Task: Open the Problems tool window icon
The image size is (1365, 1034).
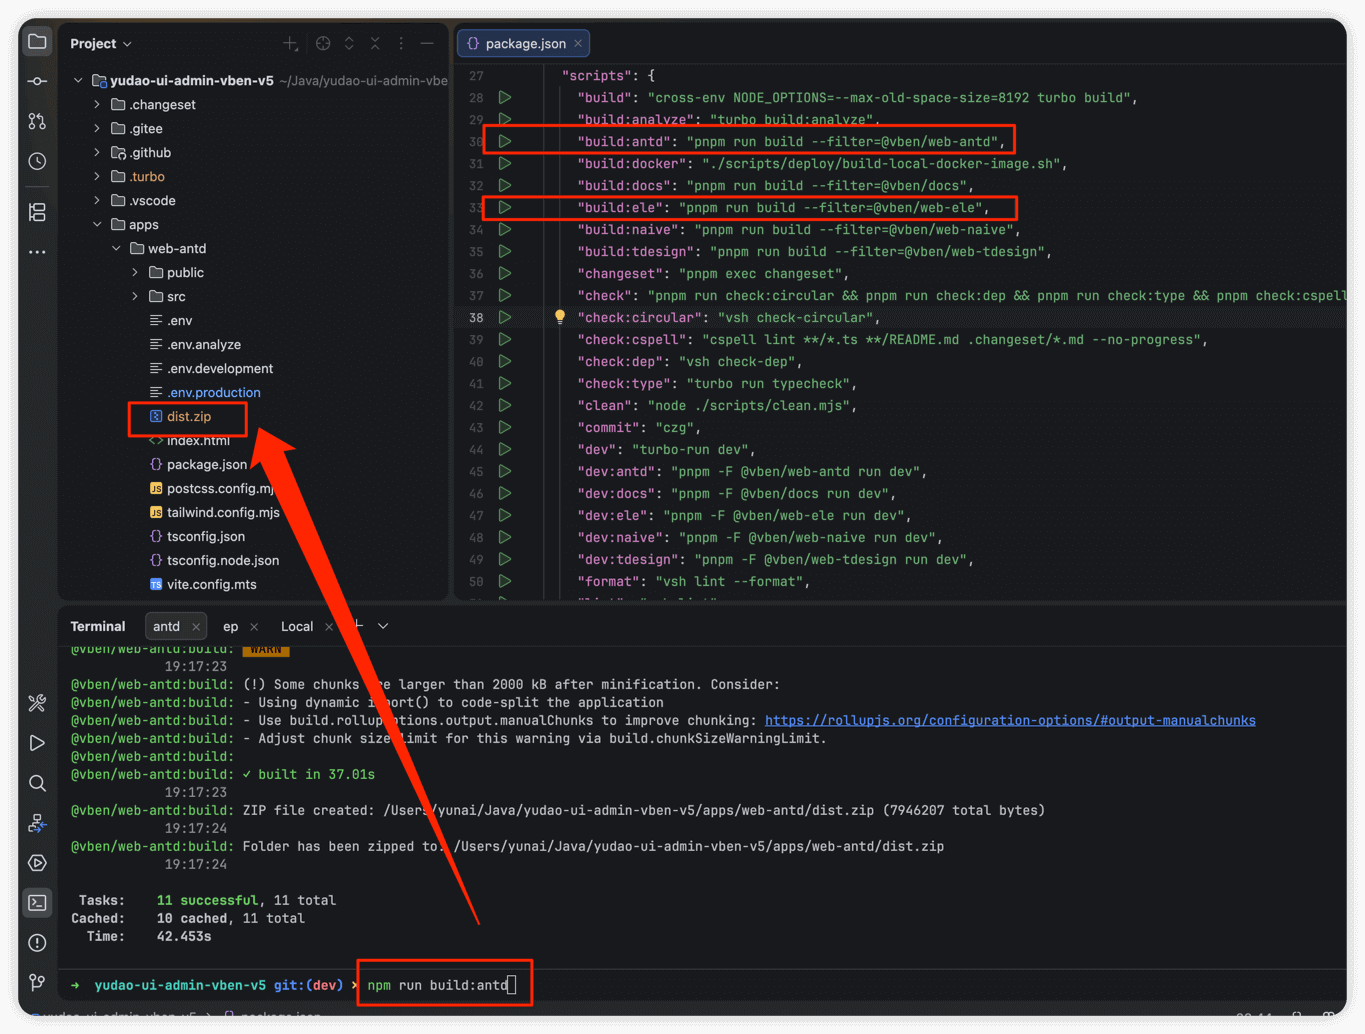Action: click(x=37, y=943)
